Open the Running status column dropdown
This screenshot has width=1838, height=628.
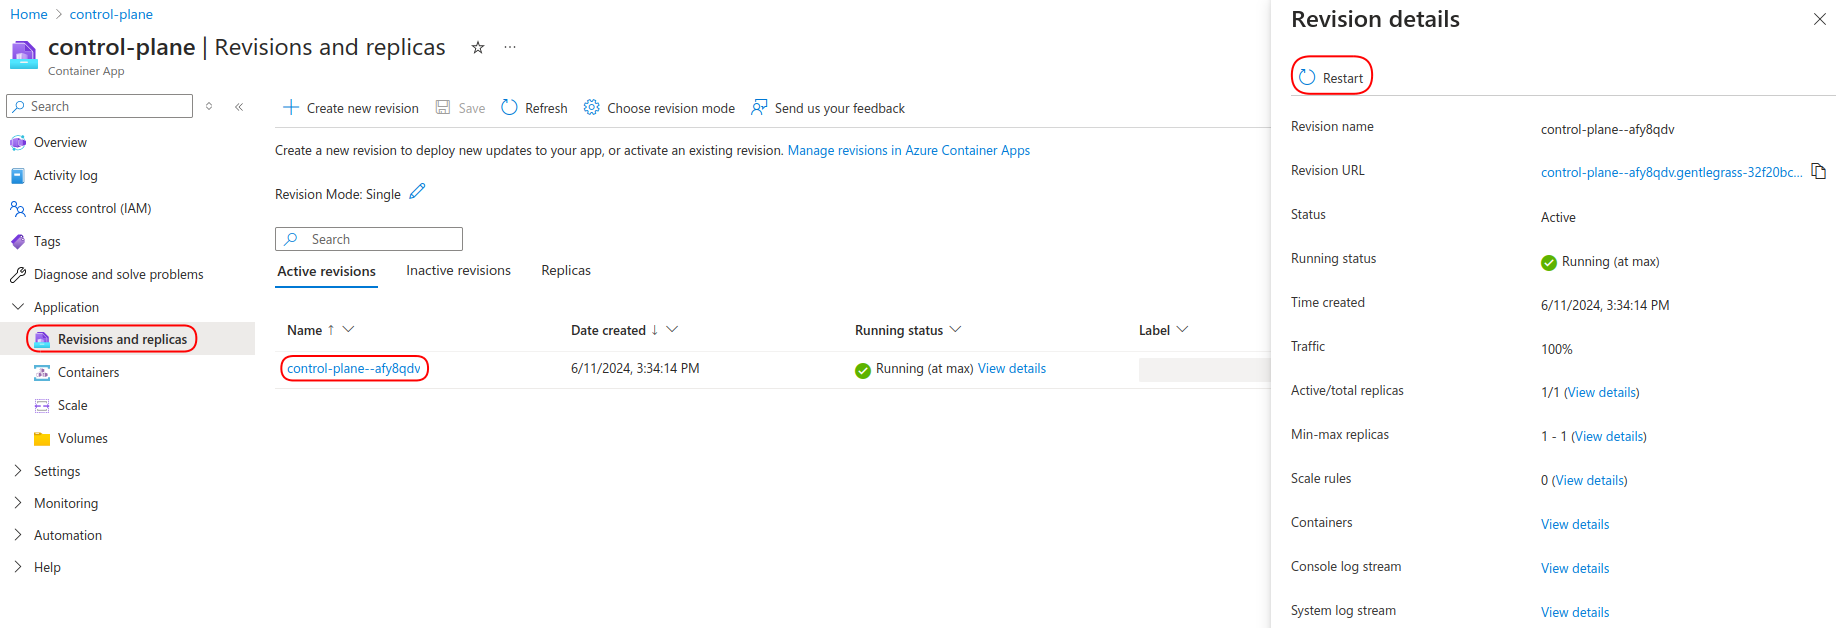coord(955,329)
